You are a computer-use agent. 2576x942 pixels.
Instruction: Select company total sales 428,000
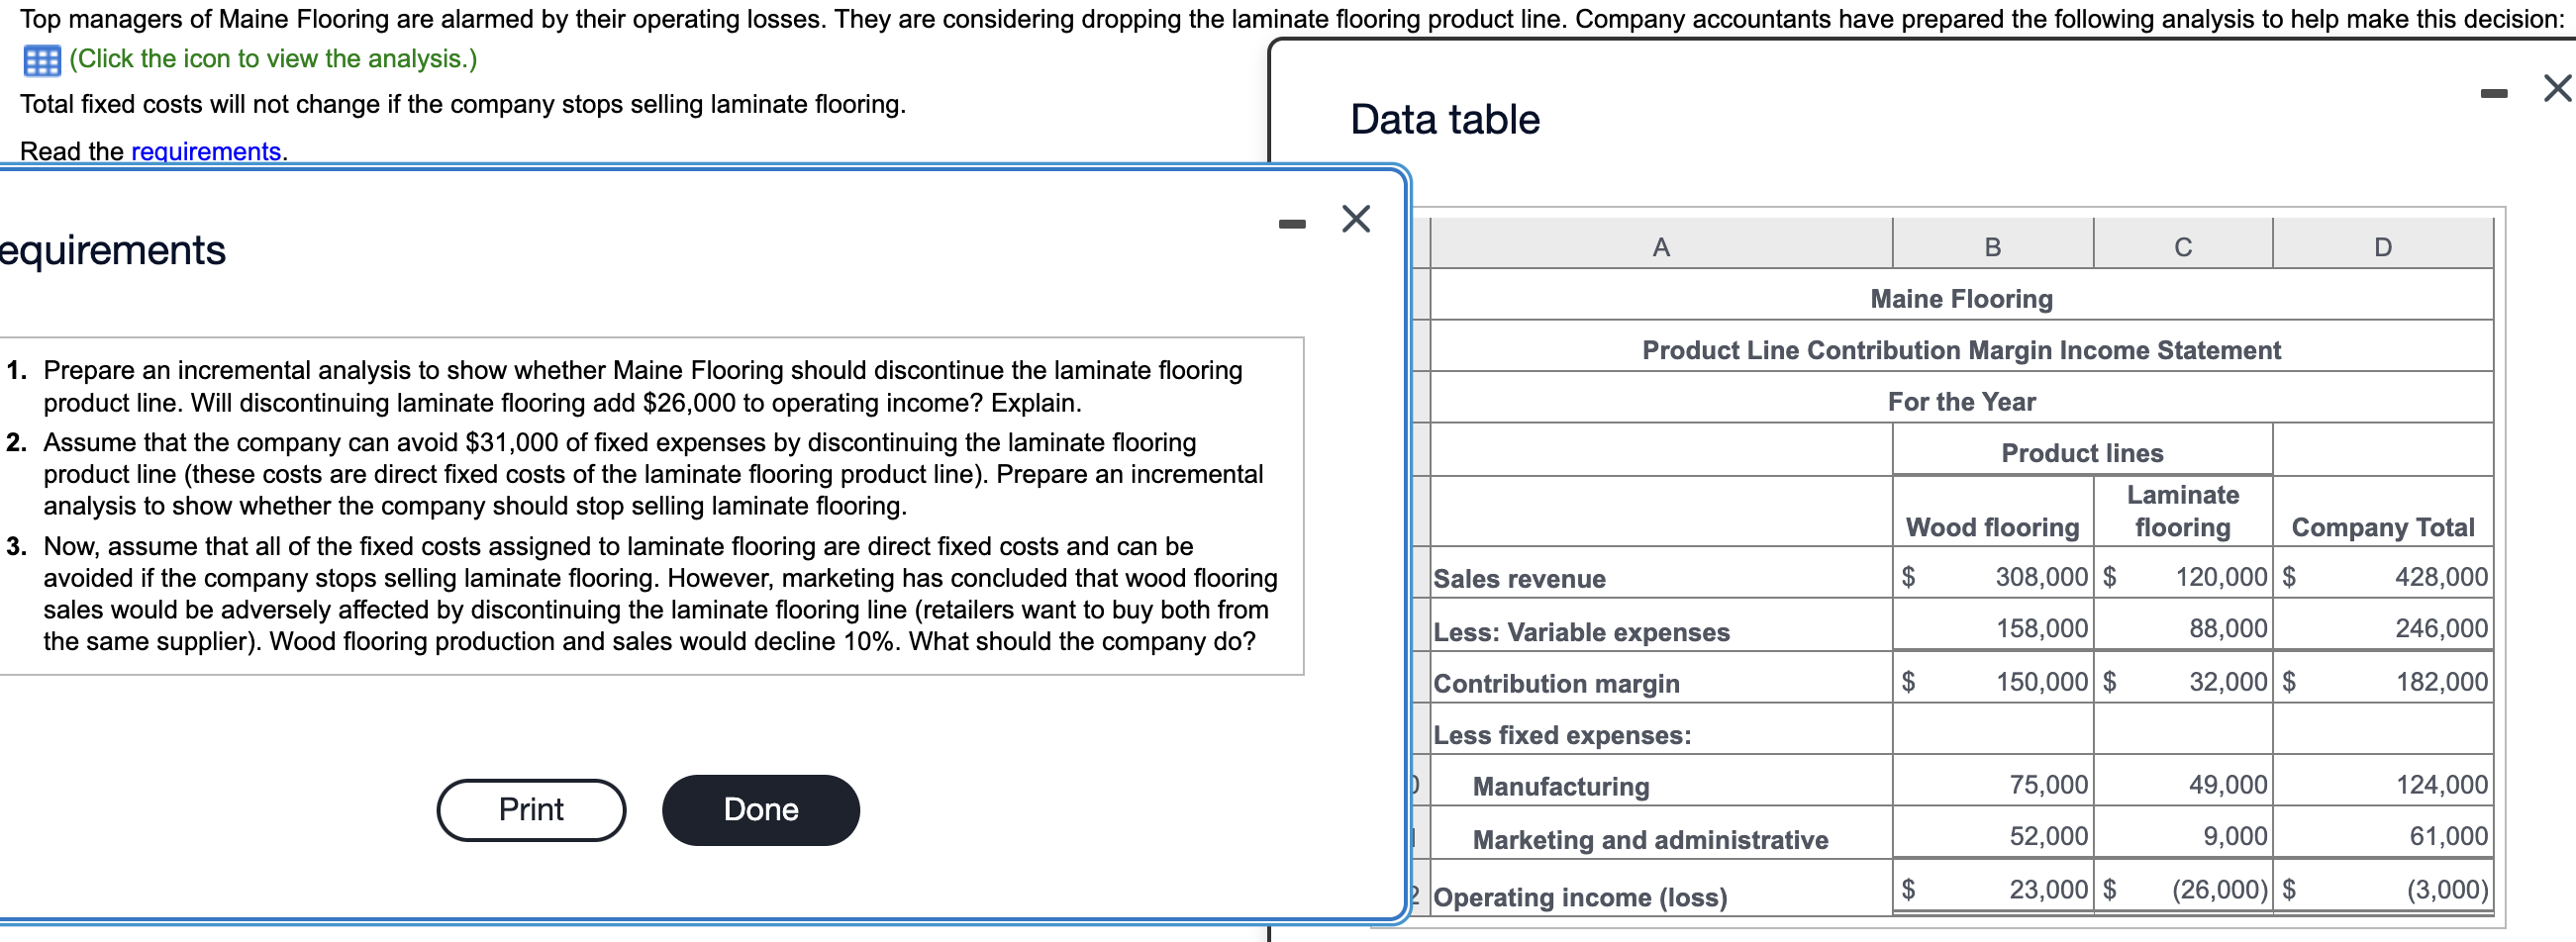(2440, 575)
